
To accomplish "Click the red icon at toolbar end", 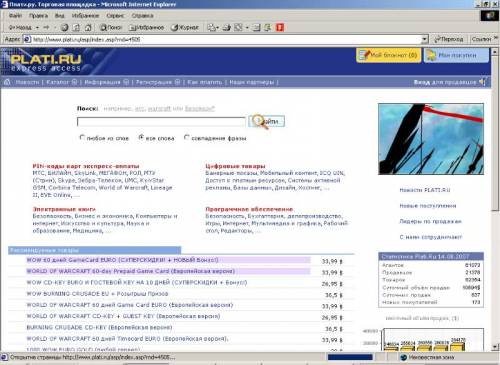I will pos(280,28).
